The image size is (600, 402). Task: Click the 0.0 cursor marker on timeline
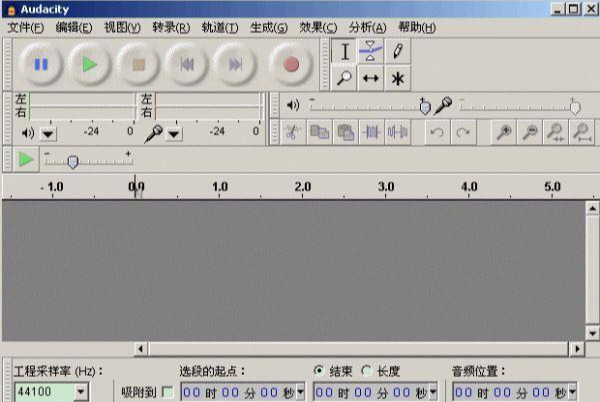click(x=136, y=187)
